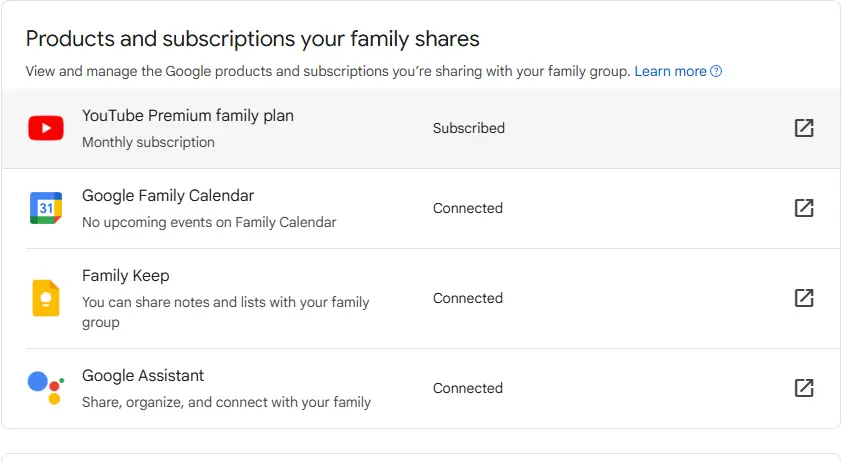Click the yellow Google Keep icon
857x462 pixels.
click(46, 298)
